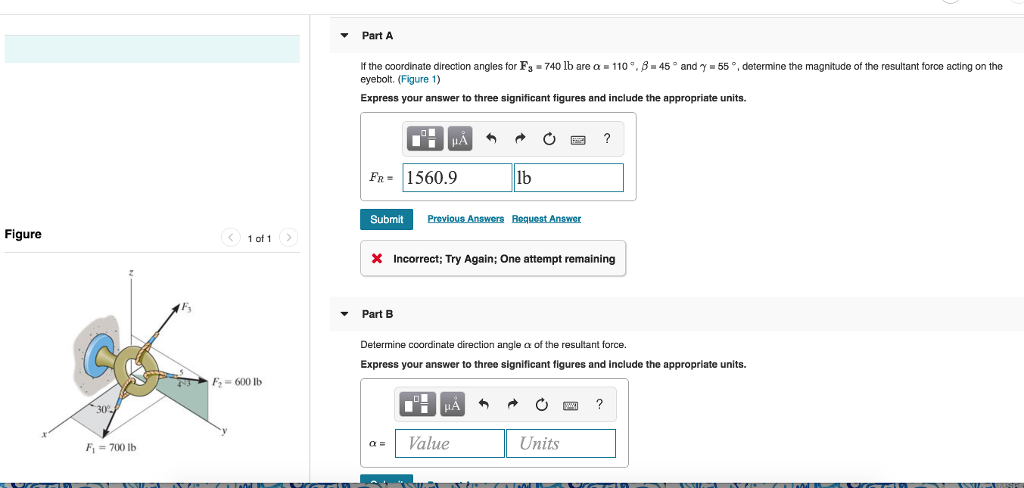The image size is (1024, 488).
Task: Undo last edit in Part B toolbar
Action: coord(484,405)
